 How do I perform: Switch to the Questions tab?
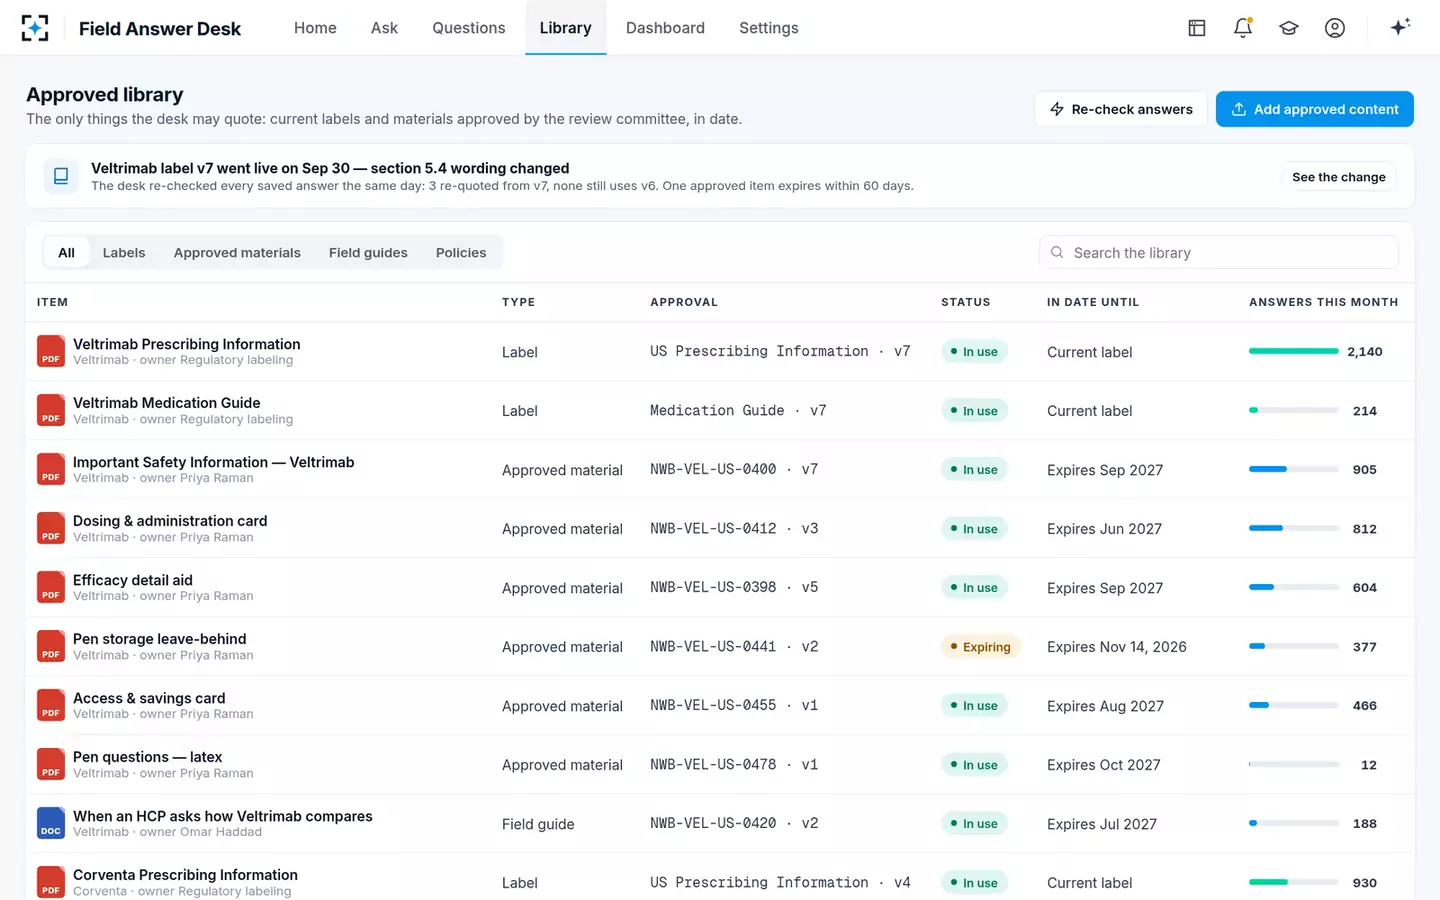[x=469, y=28]
